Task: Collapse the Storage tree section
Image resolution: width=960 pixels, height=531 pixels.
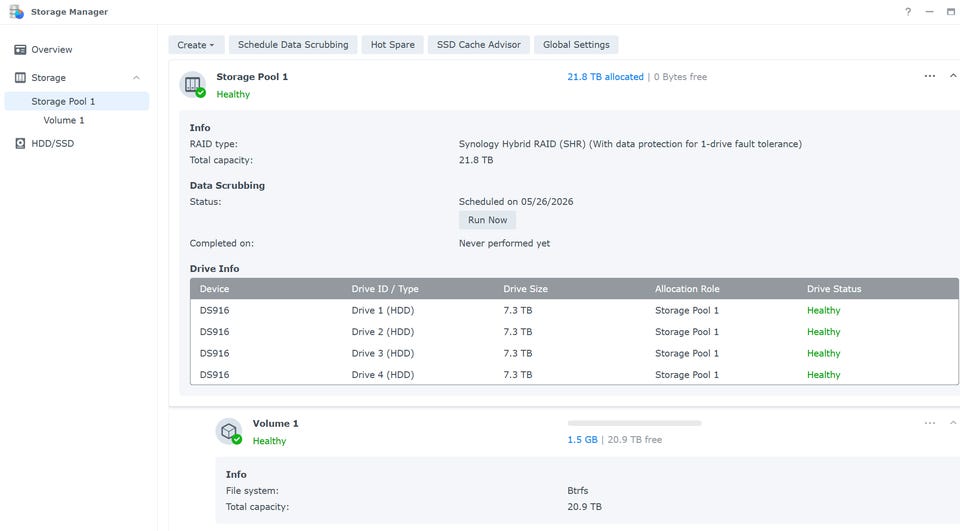Action: click(137, 77)
